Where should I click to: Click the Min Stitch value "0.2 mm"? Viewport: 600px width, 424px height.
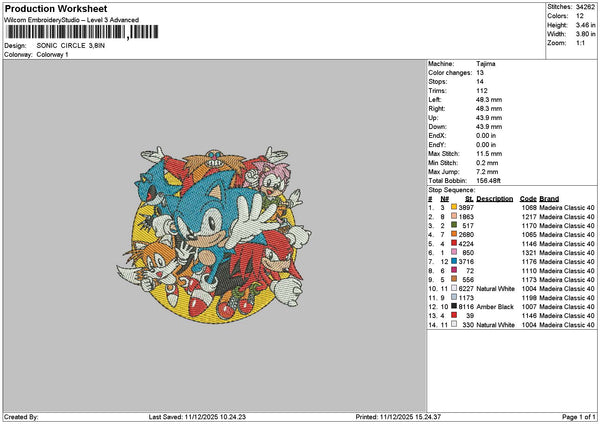[488, 163]
